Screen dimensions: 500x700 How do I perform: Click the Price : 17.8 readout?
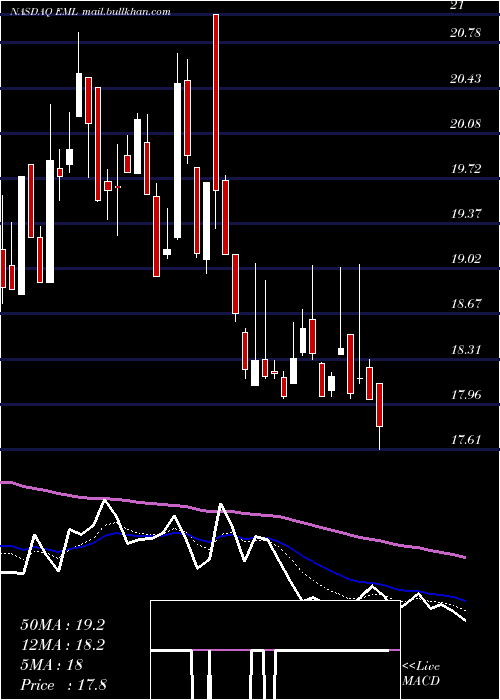[63, 685]
